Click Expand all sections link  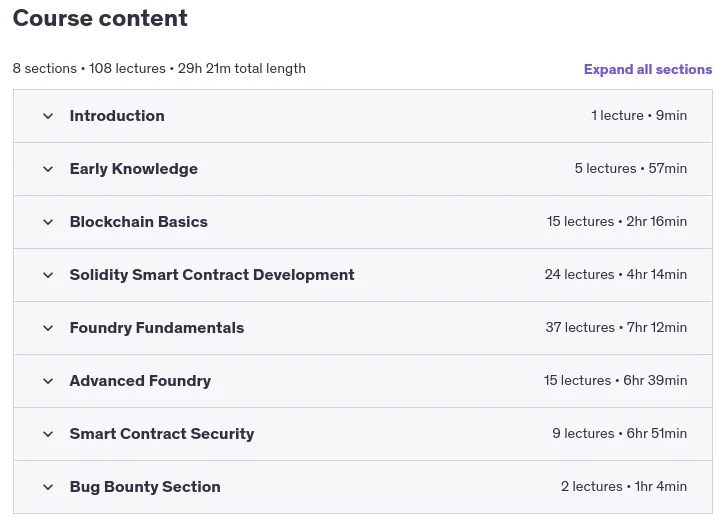[647, 69]
